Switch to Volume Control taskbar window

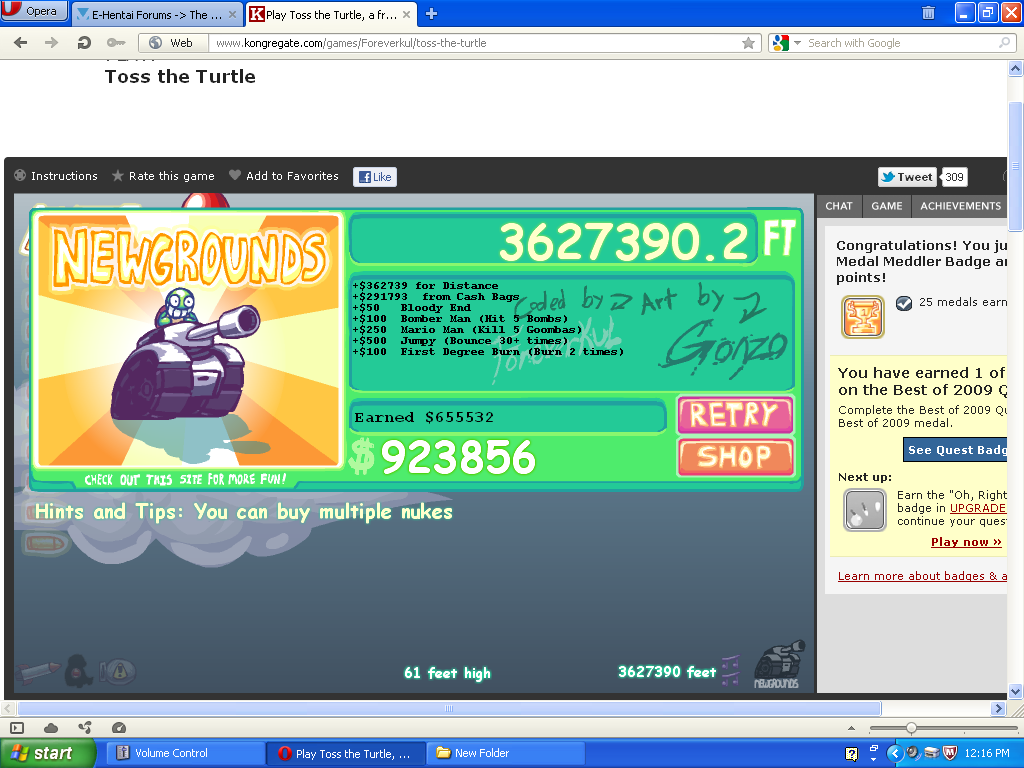pos(186,753)
